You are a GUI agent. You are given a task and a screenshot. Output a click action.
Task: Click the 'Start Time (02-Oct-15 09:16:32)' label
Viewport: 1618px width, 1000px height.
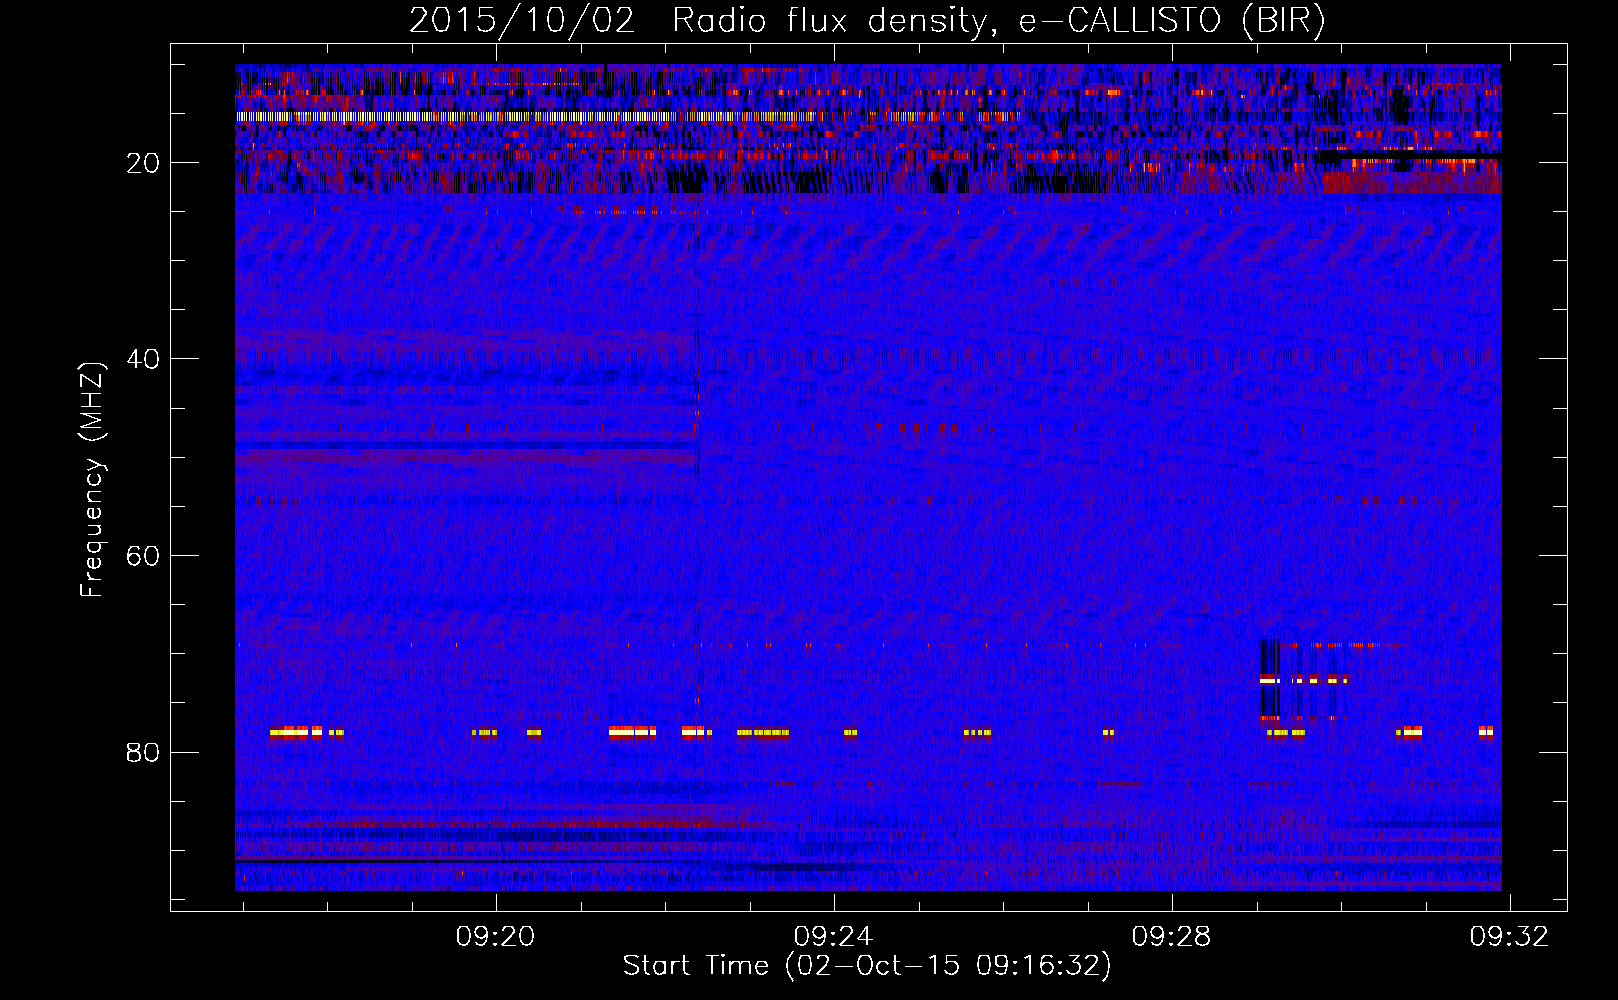(x=867, y=966)
